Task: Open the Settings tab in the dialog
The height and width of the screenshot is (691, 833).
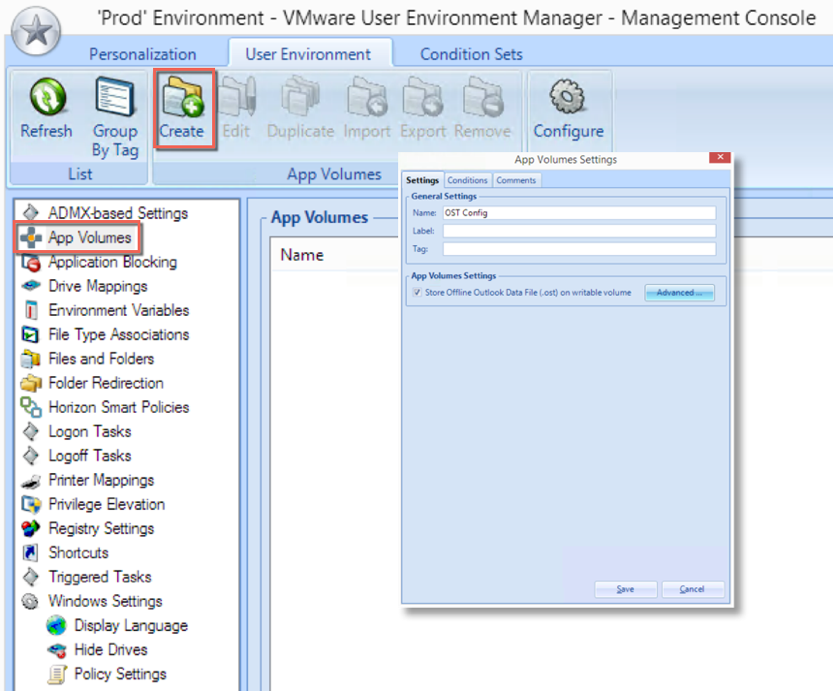Action: tap(422, 180)
